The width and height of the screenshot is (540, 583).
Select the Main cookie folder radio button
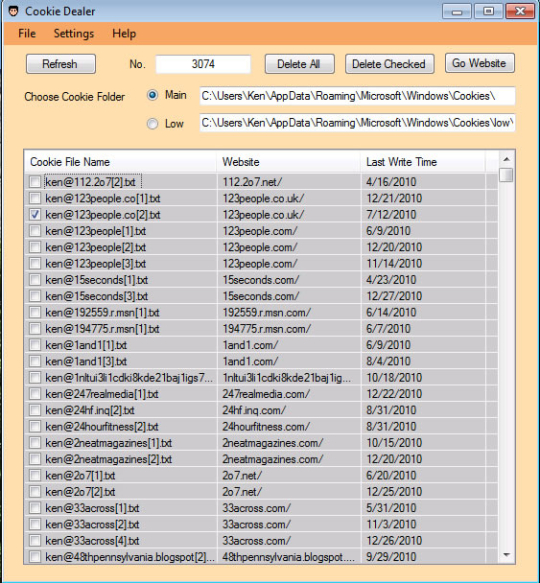(x=152, y=95)
